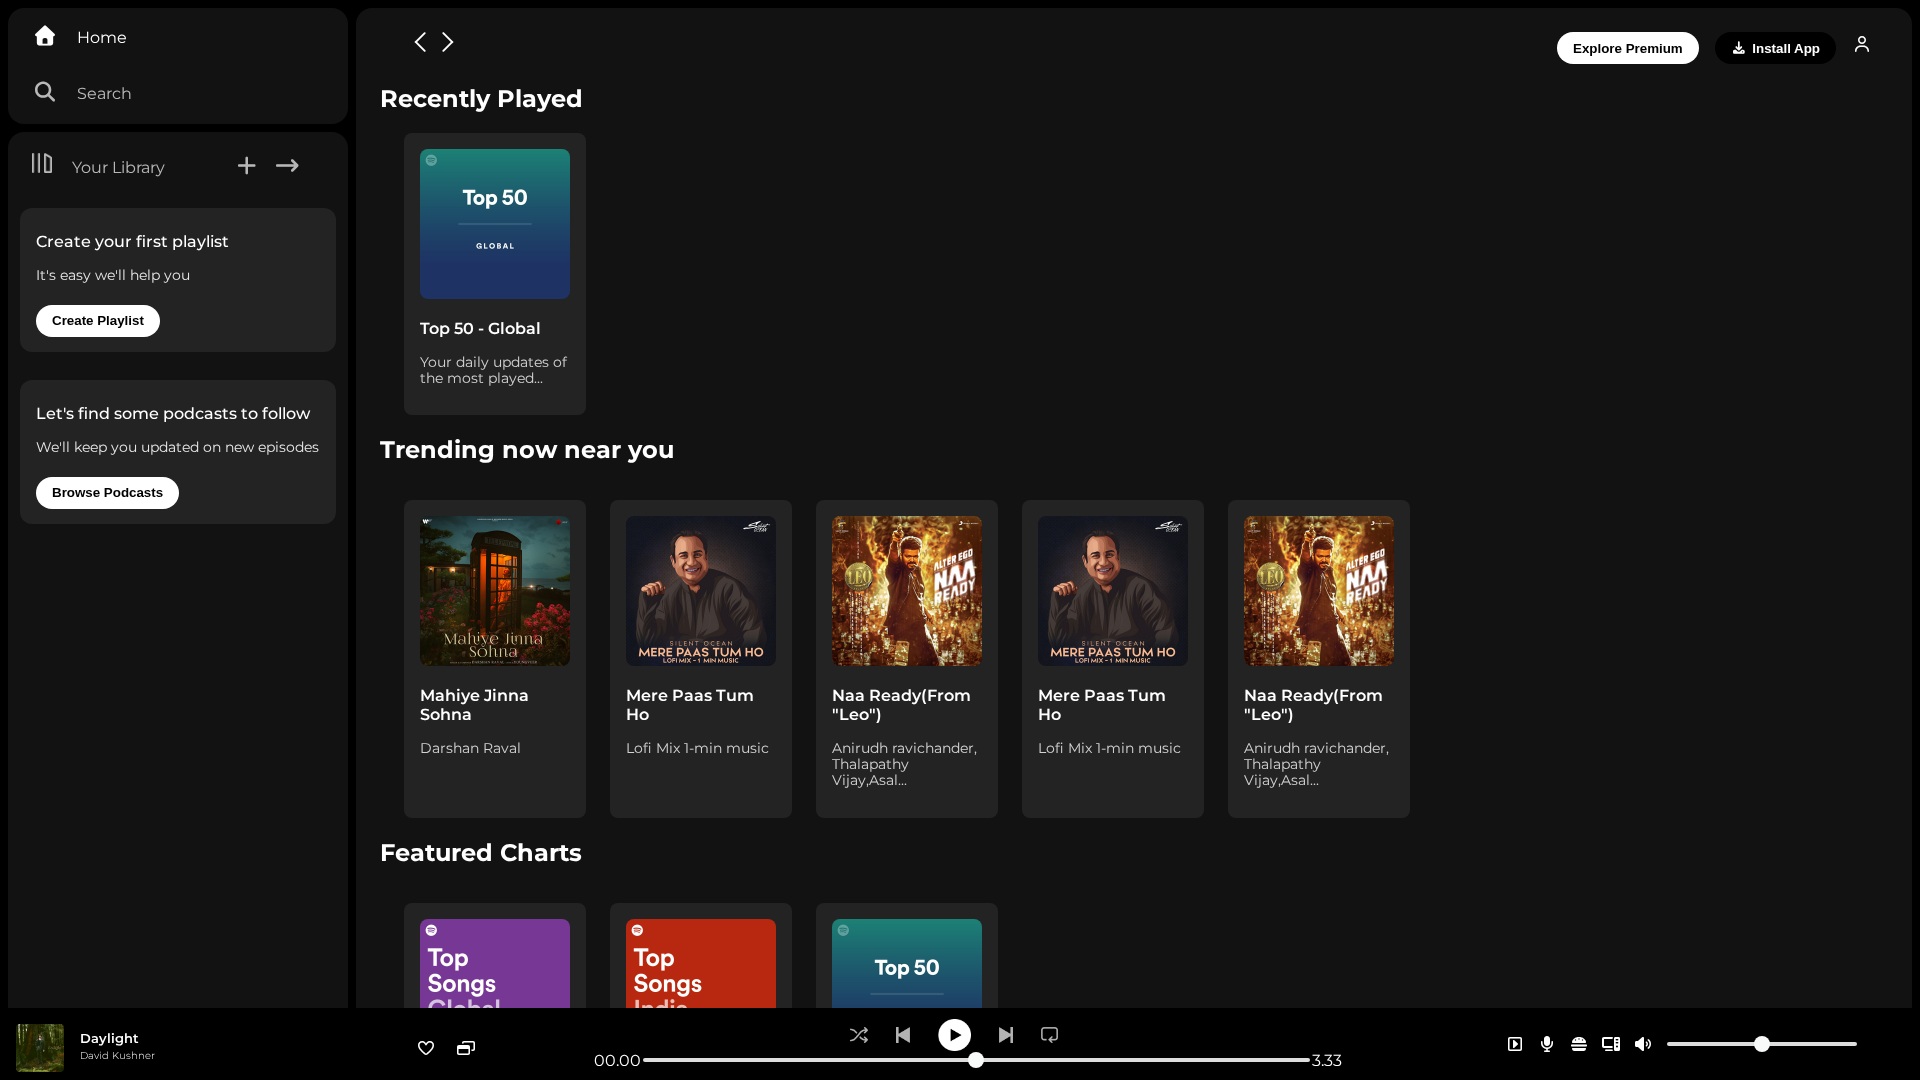Go forward with the right chevron
This screenshot has height=1080, width=1920.
tap(448, 42)
